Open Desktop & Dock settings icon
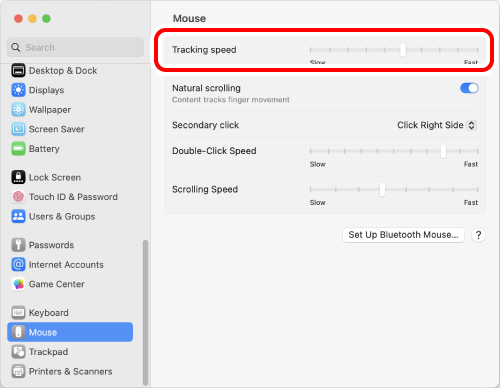Viewport: 500px width, 388px height. point(18,70)
